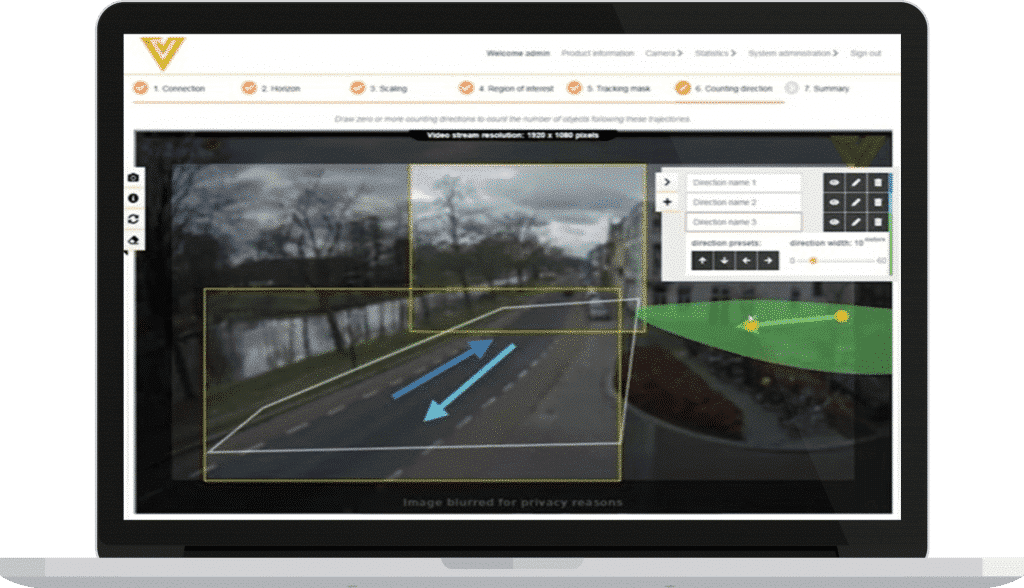This screenshot has height=588, width=1024.
Task: Hide Direction name 2 with eye icon
Action: (x=834, y=203)
